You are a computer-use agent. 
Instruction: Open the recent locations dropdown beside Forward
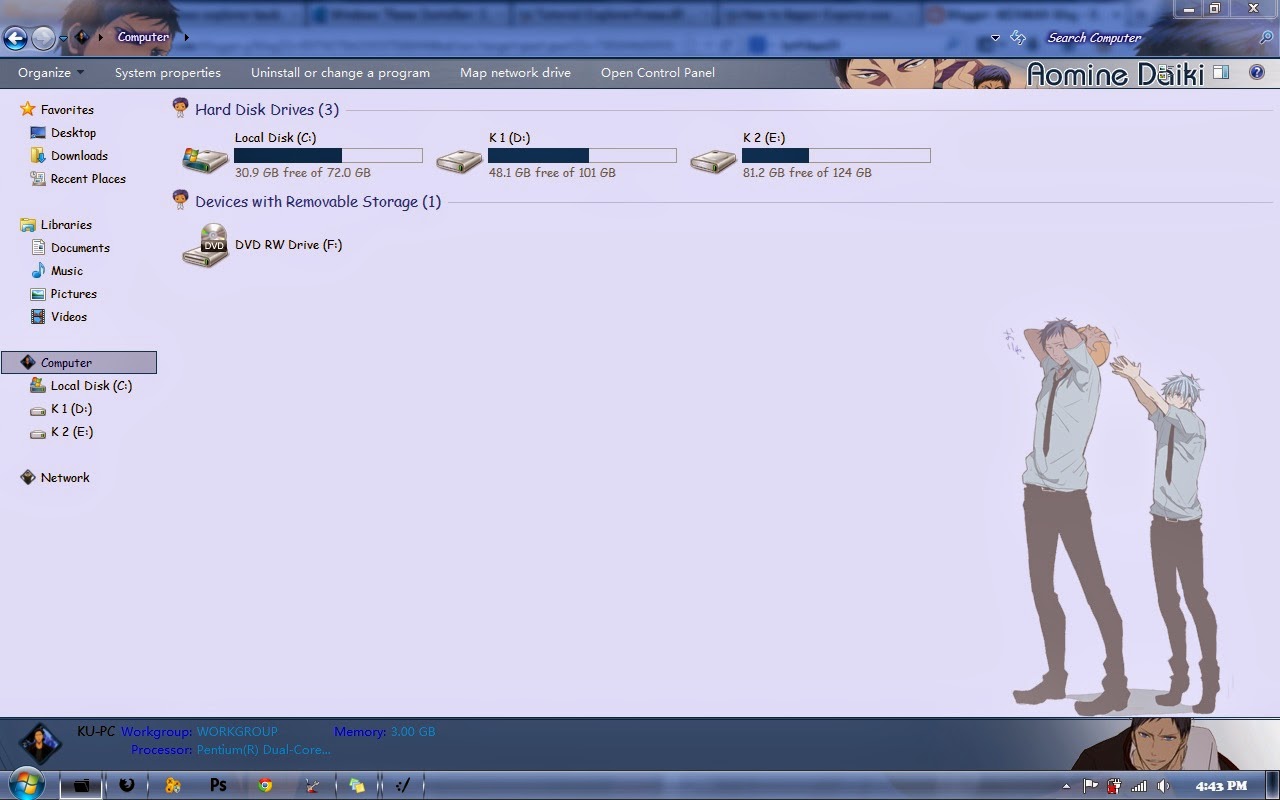pos(63,39)
